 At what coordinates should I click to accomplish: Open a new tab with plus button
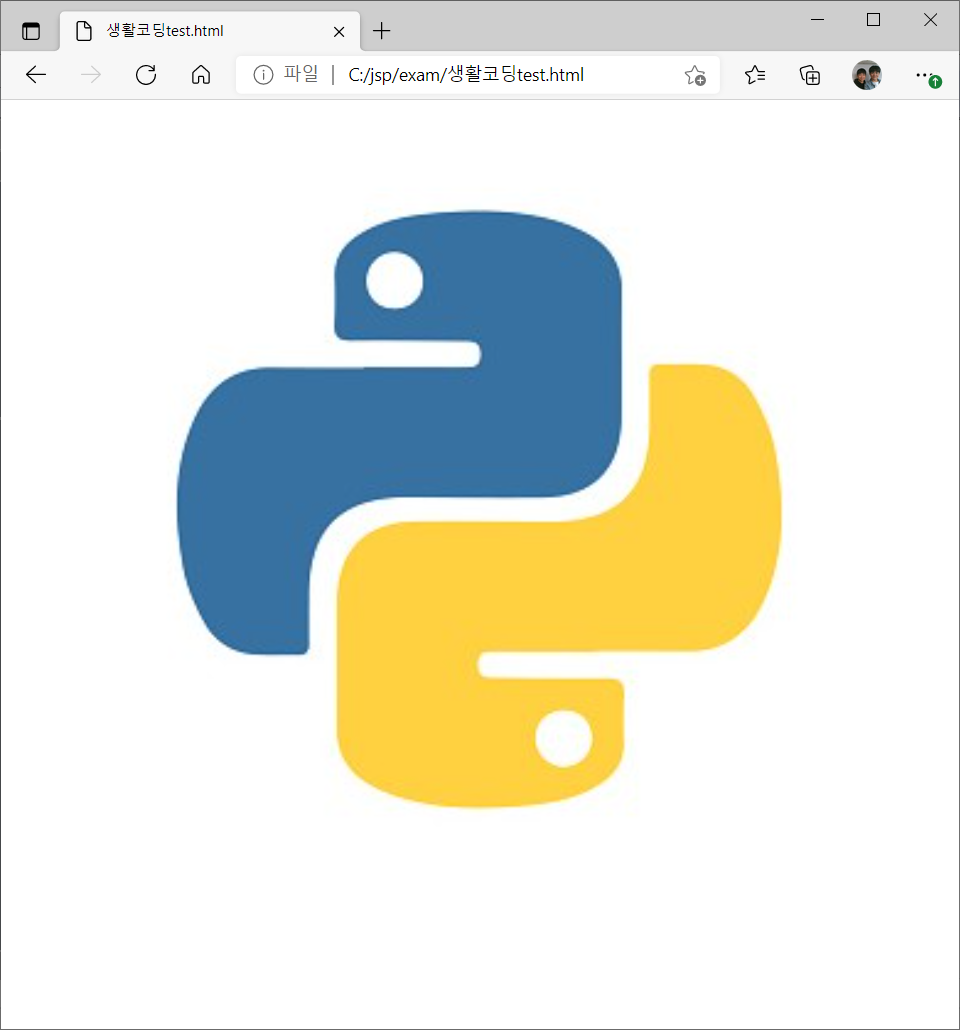point(381,31)
